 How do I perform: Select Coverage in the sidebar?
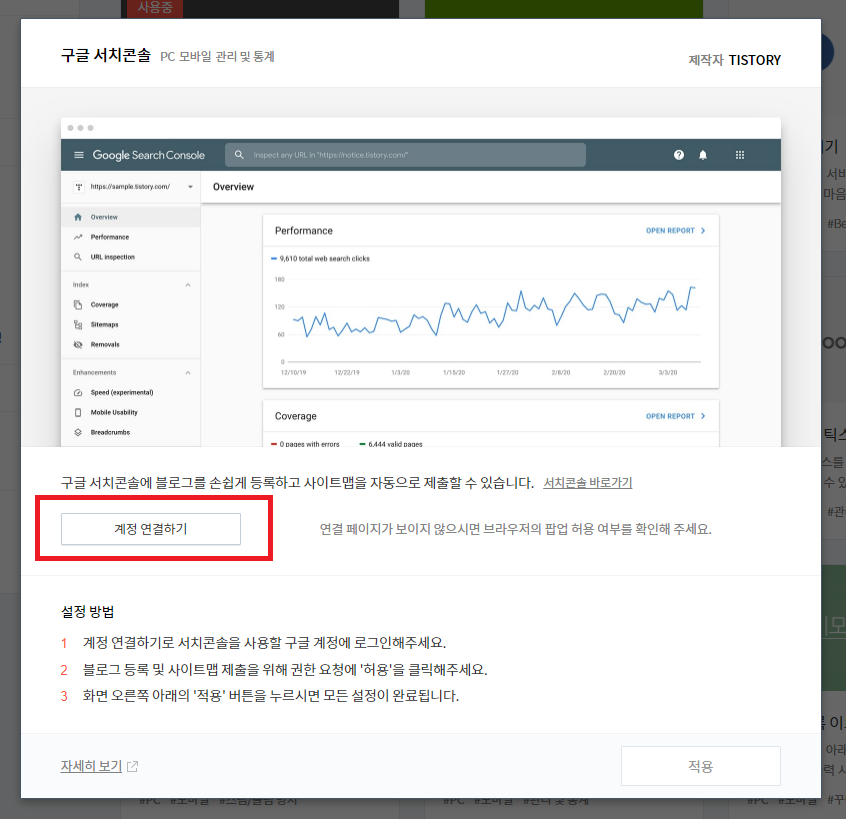(104, 305)
